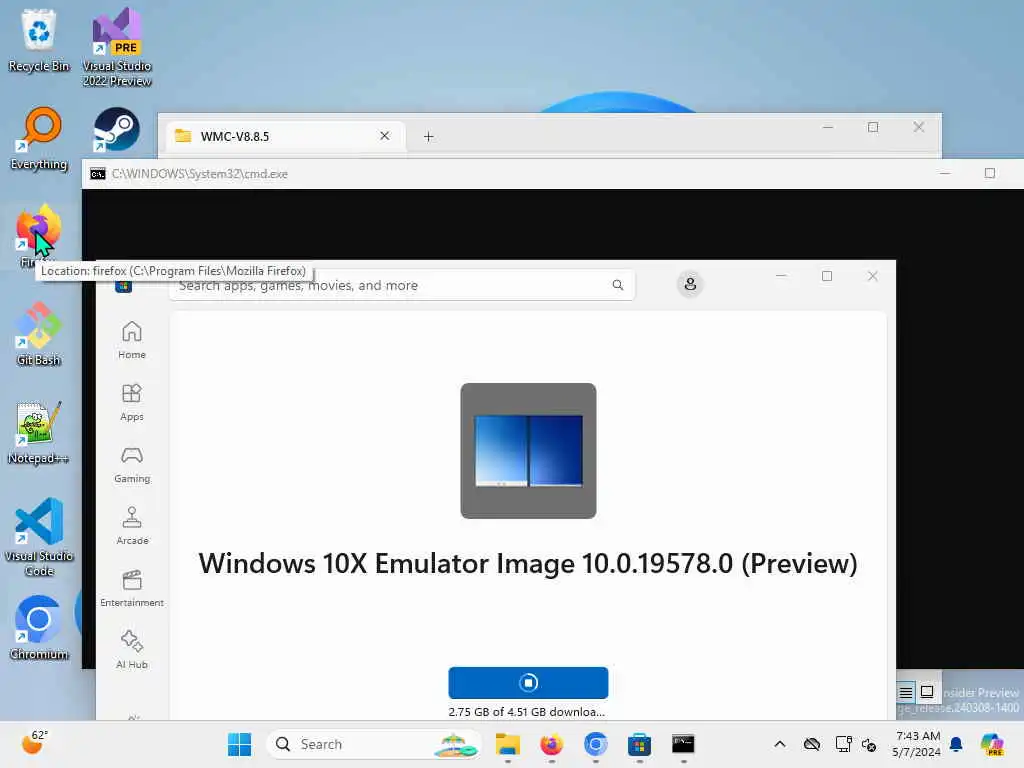Image resolution: width=1024 pixels, height=768 pixels.
Task: Minimize the Microsoft Store window
Action: coord(781,276)
